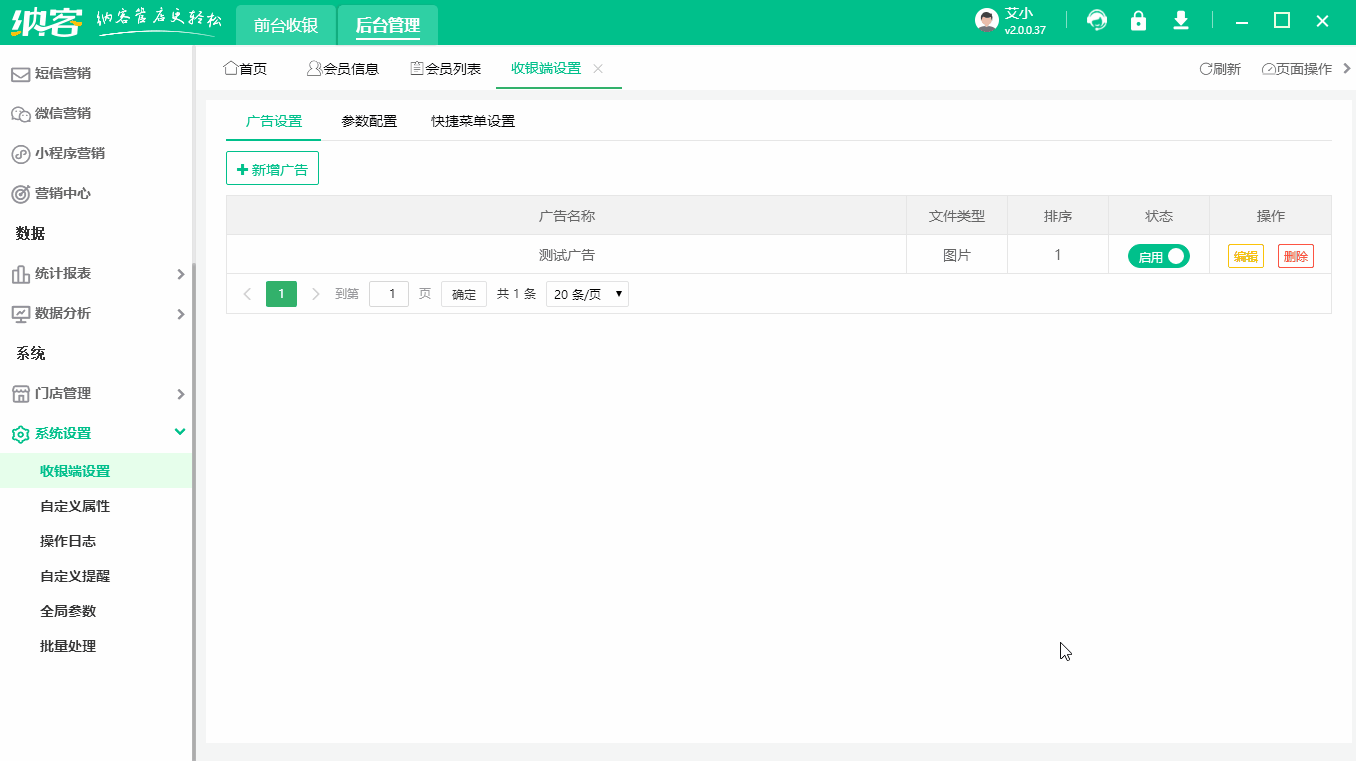Click the 新增广告 add advertisement button
The image size is (1356, 761).
[272, 167]
